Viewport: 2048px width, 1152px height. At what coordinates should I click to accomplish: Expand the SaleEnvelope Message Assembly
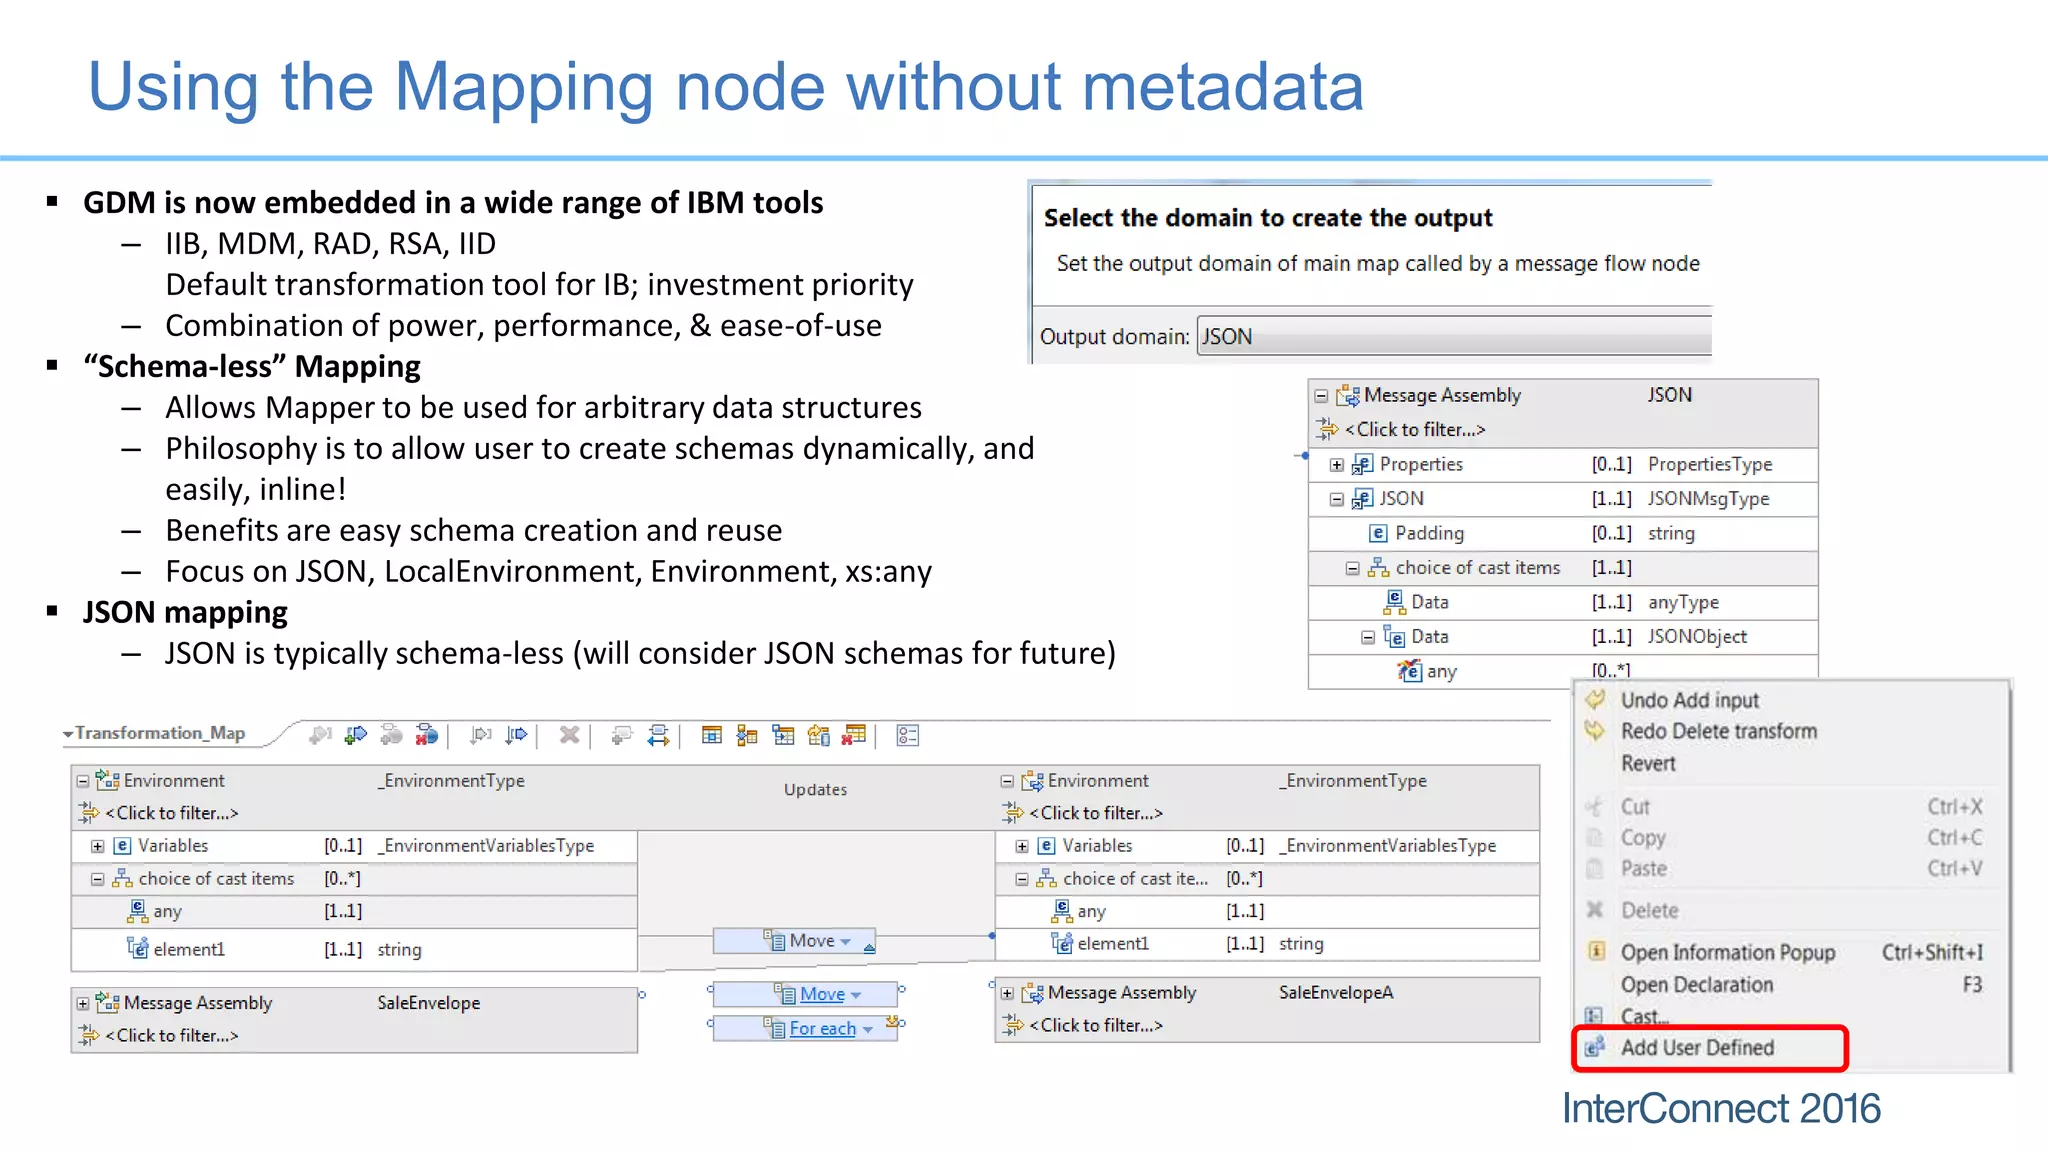click(83, 1003)
